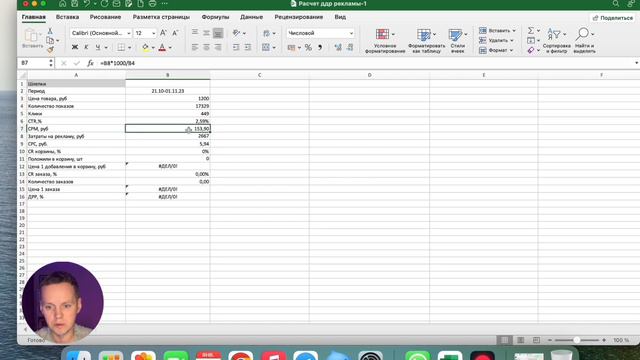Copy selection with copy icon
640x360 pixels.
[x=50, y=40]
